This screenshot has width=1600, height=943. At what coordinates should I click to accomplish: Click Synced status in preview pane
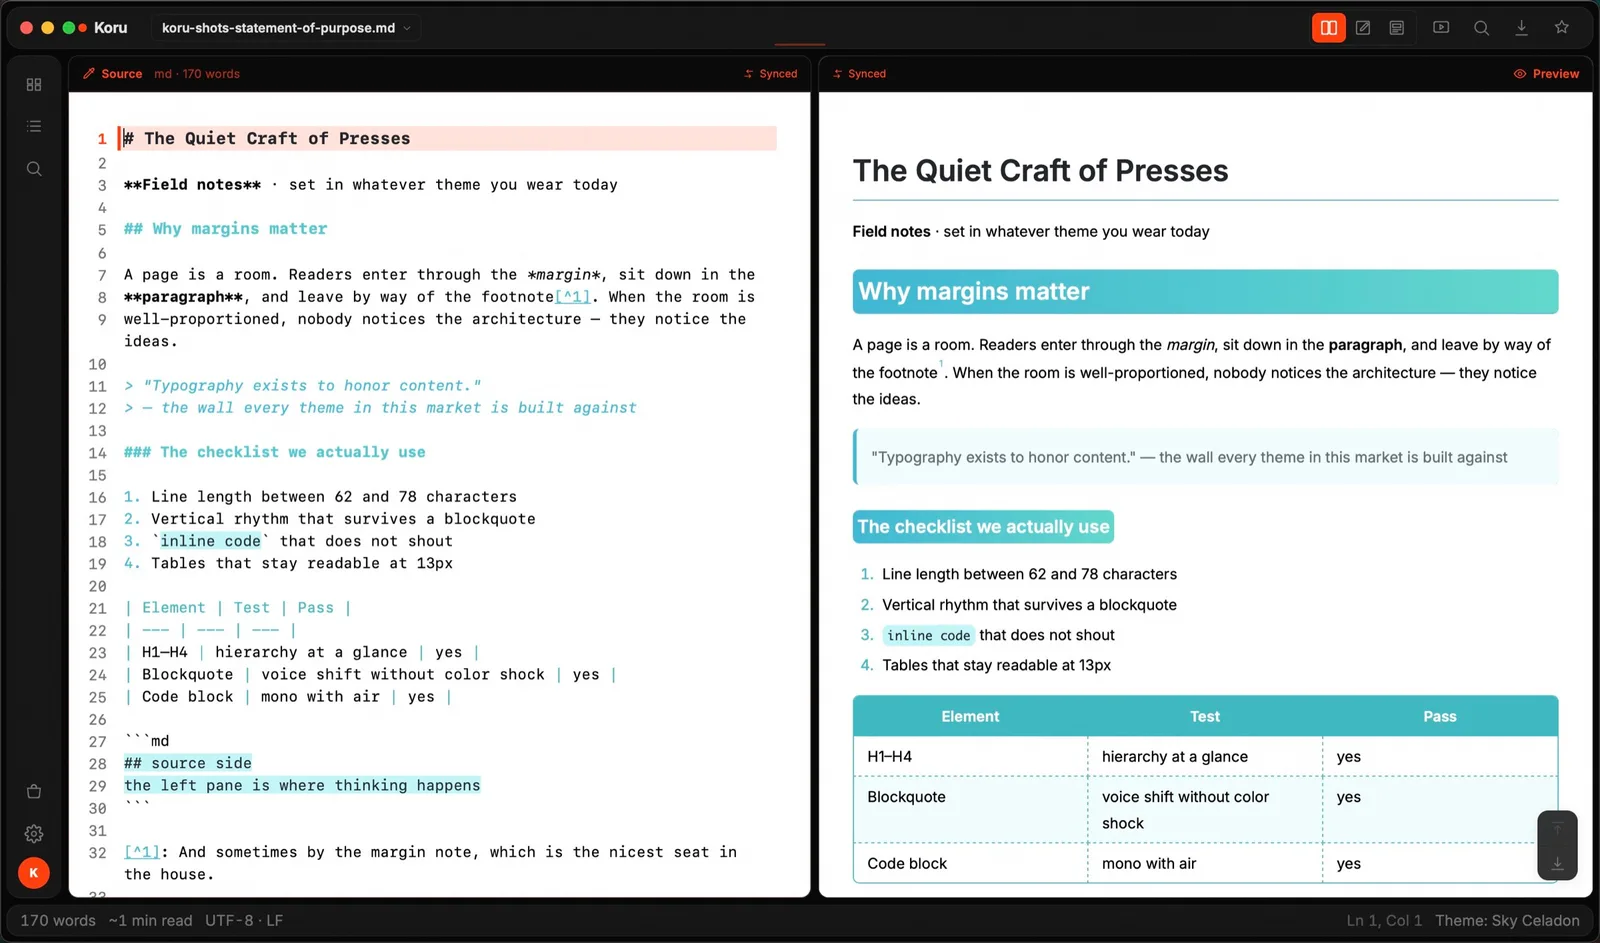[x=859, y=74]
